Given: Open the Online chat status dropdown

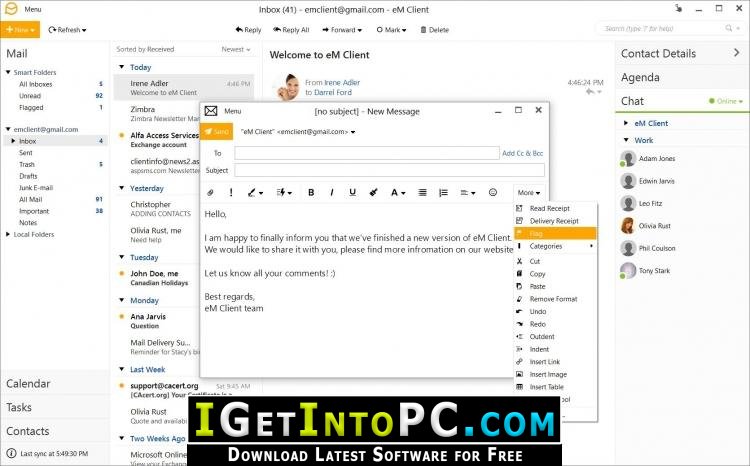Looking at the screenshot, I should (x=726, y=101).
